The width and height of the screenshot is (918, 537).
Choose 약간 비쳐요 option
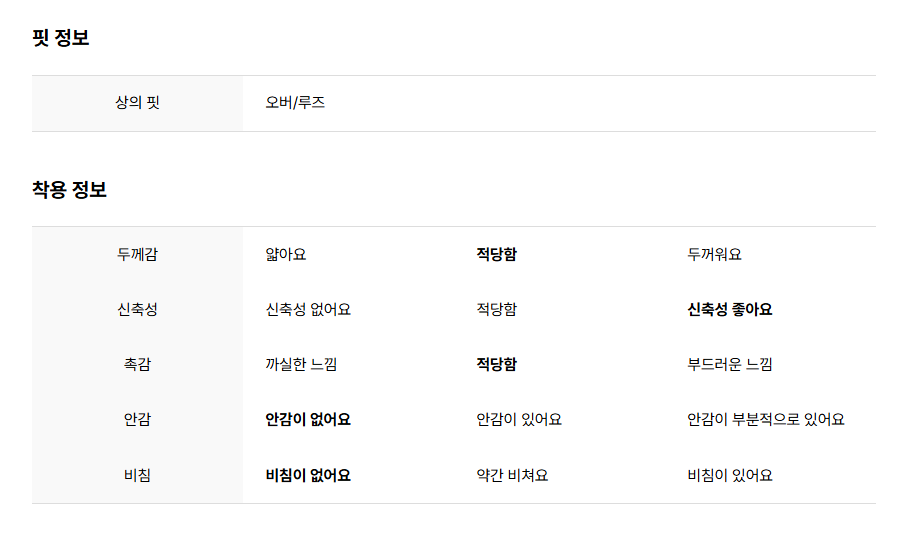(x=512, y=475)
